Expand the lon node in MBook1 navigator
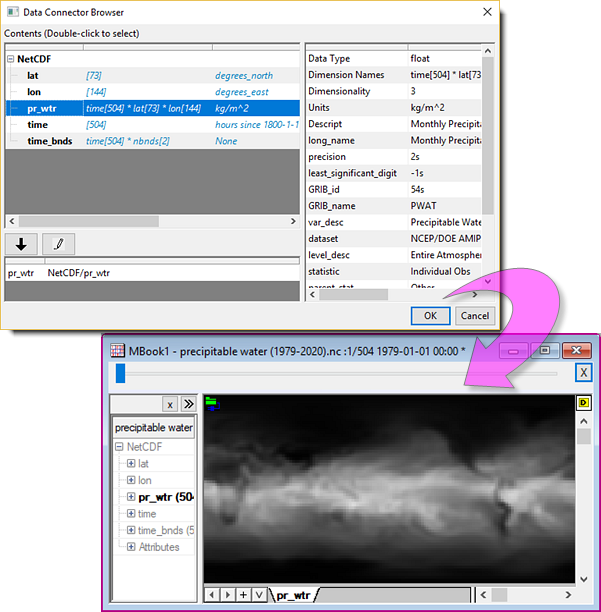Viewport: 601px width, 612px height. [131, 480]
